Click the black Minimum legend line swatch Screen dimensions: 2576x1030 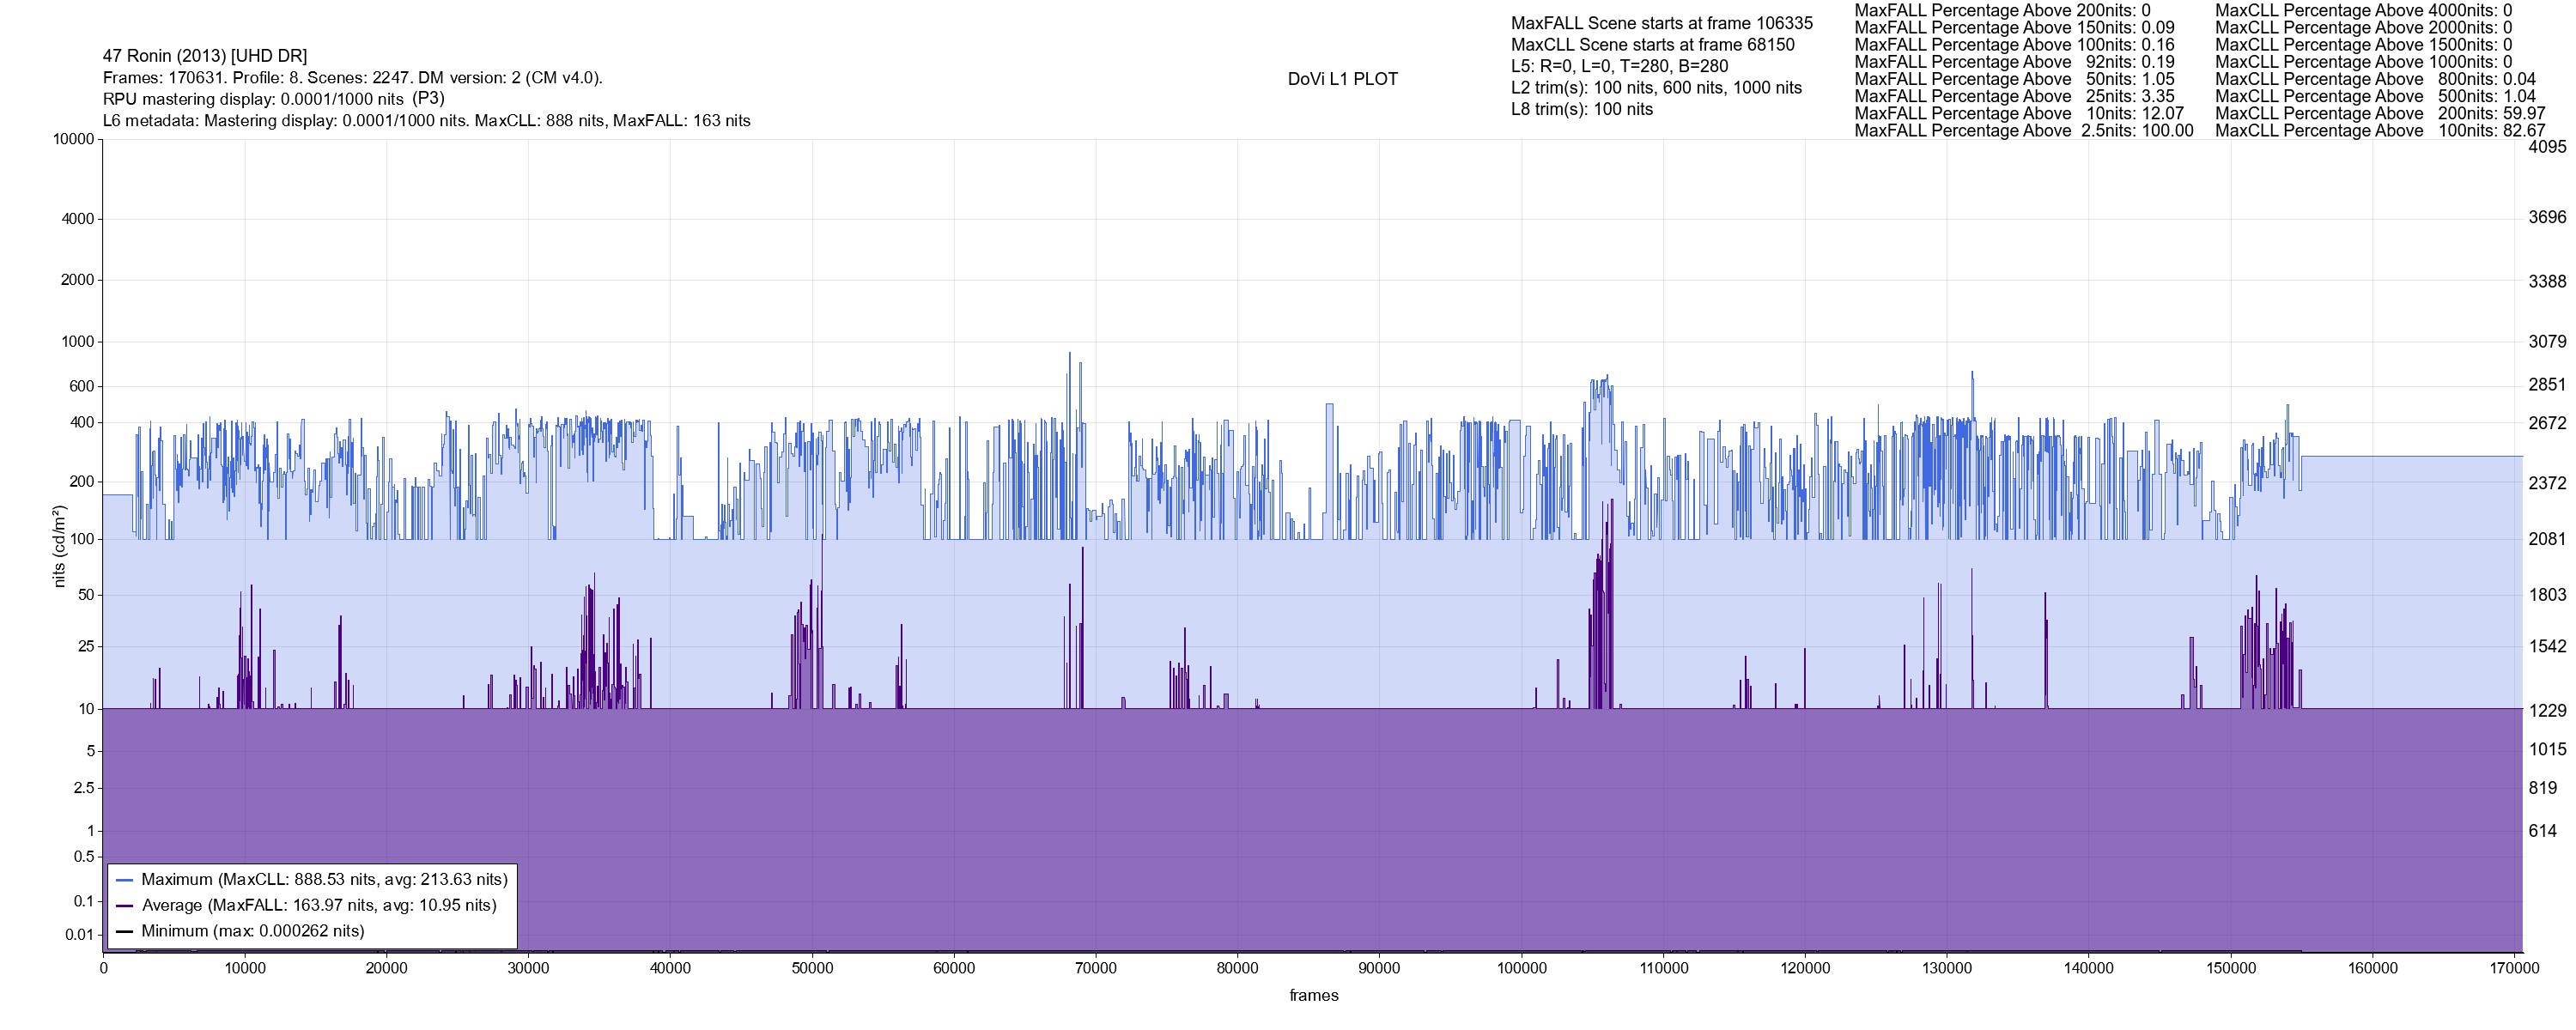click(x=125, y=931)
